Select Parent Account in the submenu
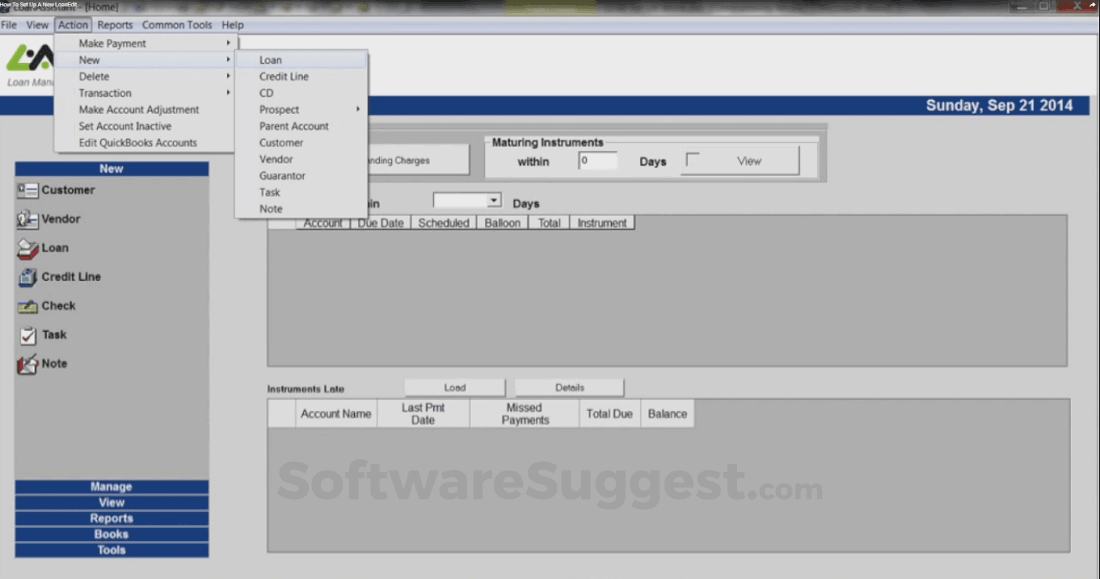Viewport: 1100px width, 579px height. [x=302, y=126]
